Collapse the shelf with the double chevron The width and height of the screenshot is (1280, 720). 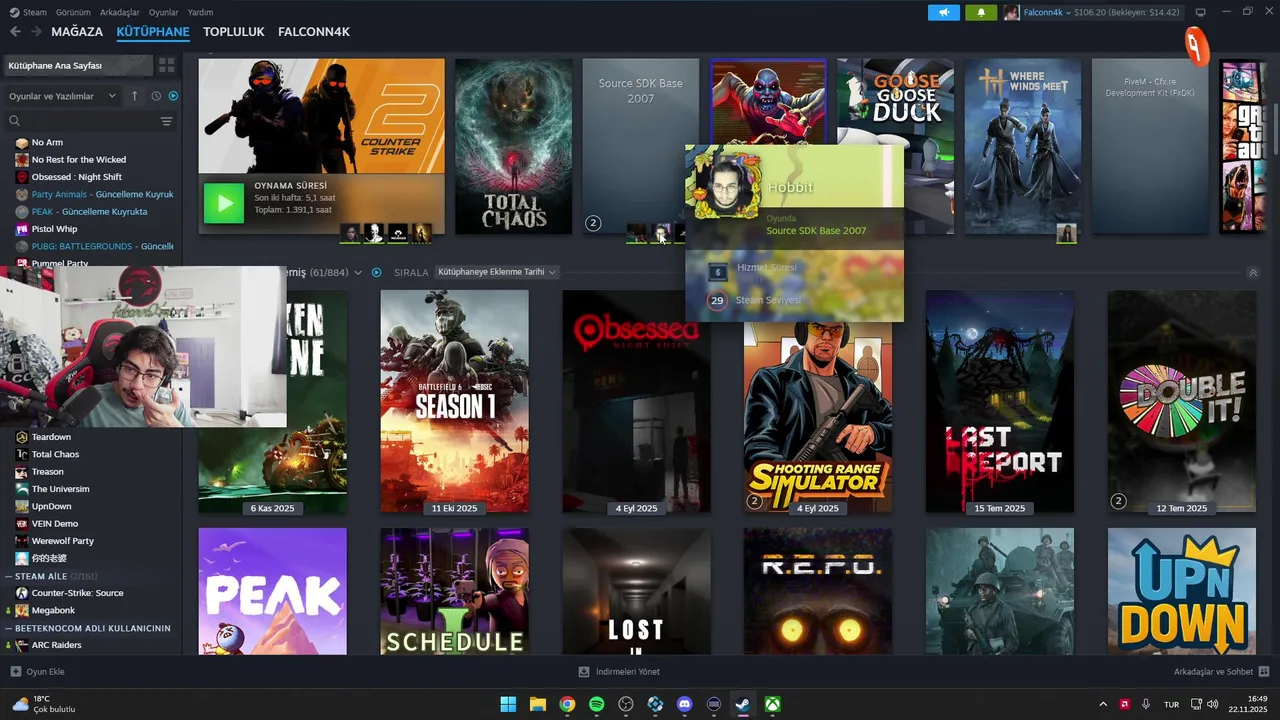1253,273
